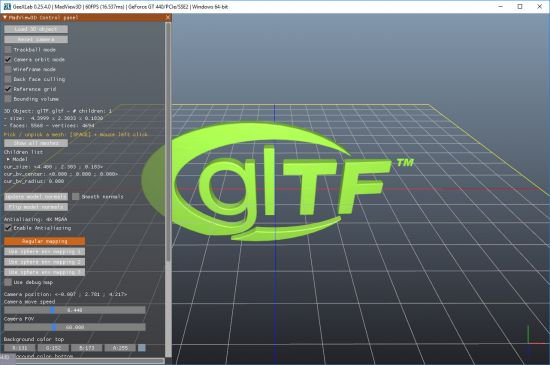Click the 'cur_bv_radius: 0.000' line

coord(34,181)
